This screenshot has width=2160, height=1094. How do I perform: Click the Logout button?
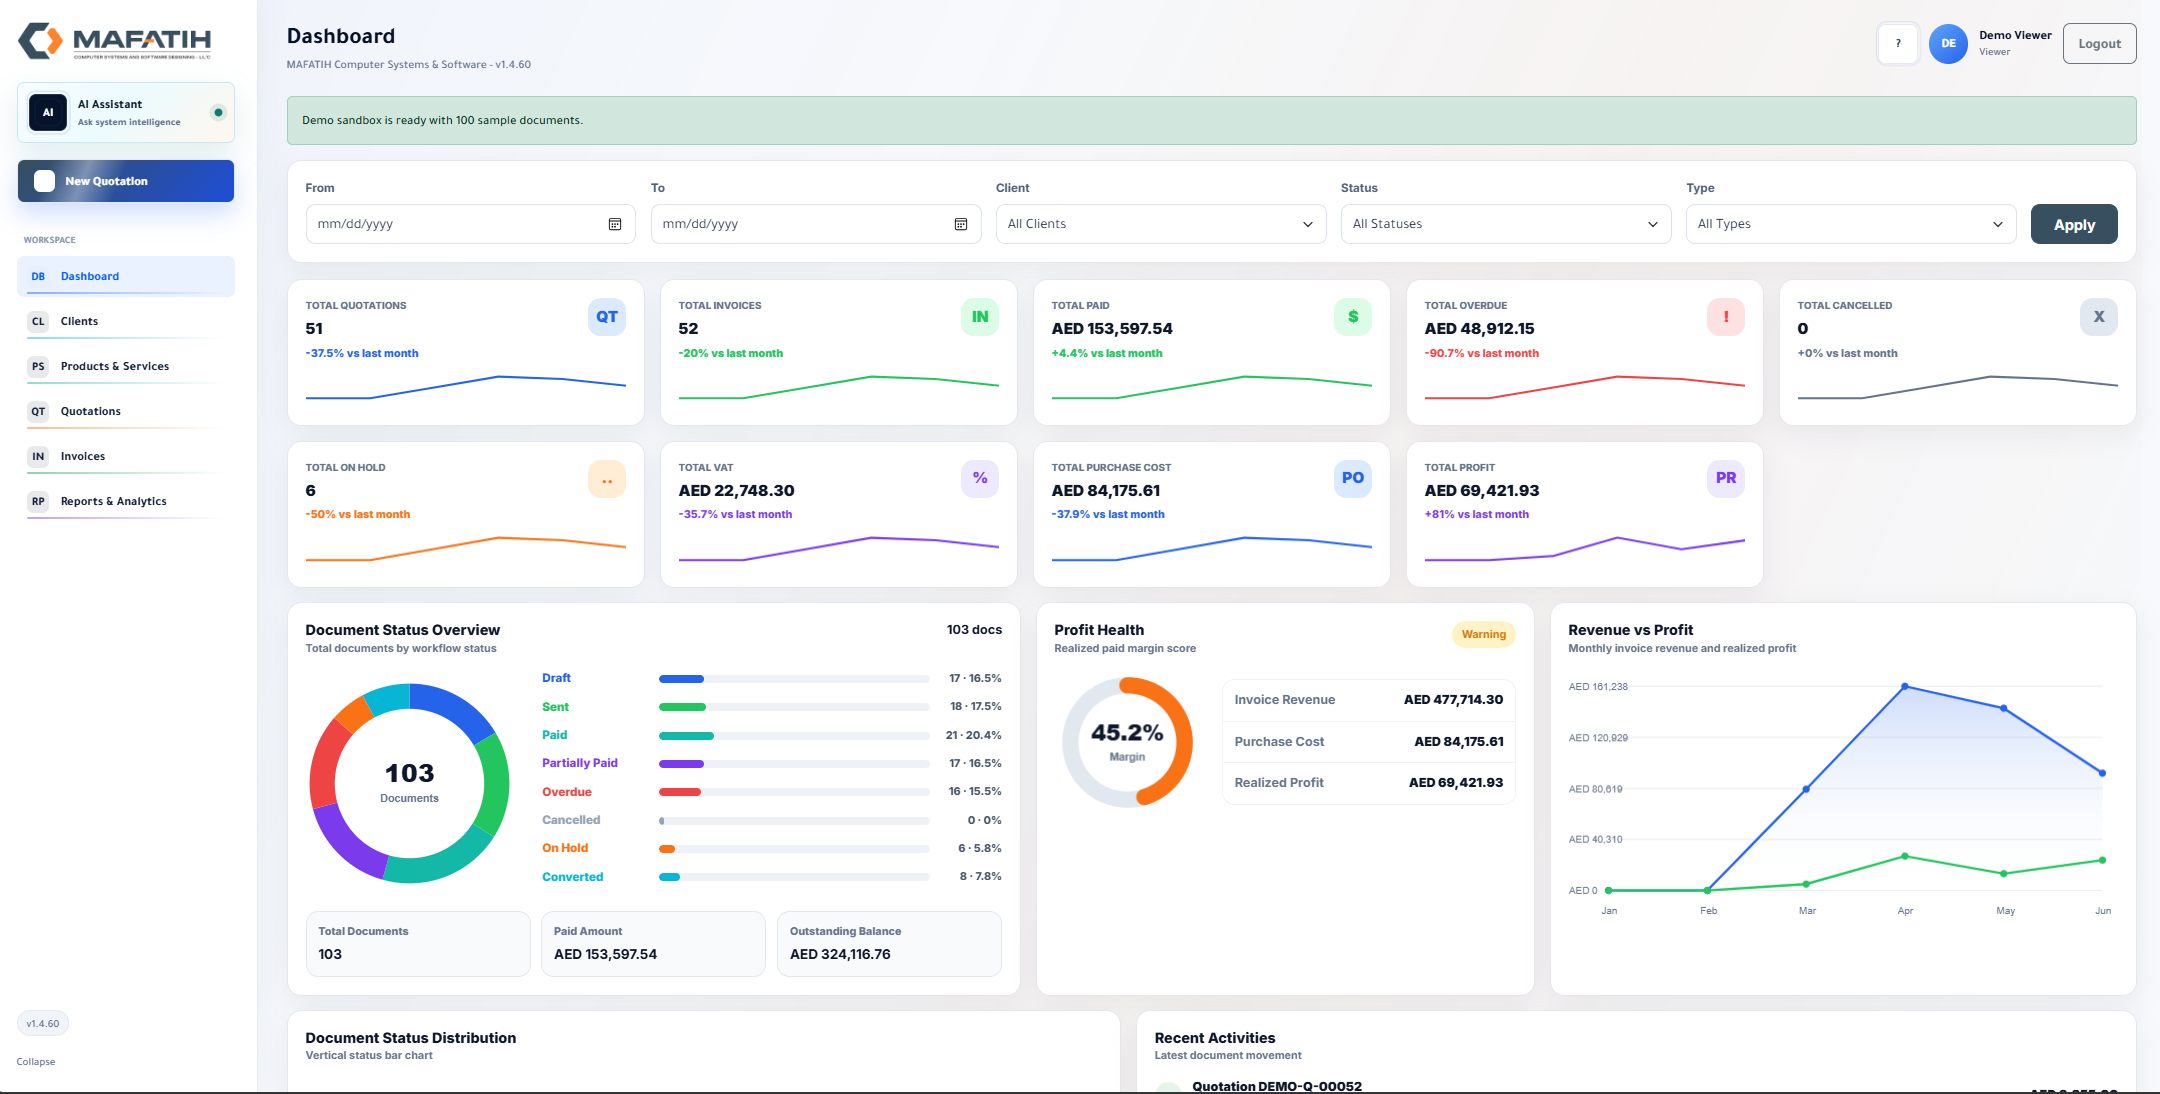pos(2099,43)
